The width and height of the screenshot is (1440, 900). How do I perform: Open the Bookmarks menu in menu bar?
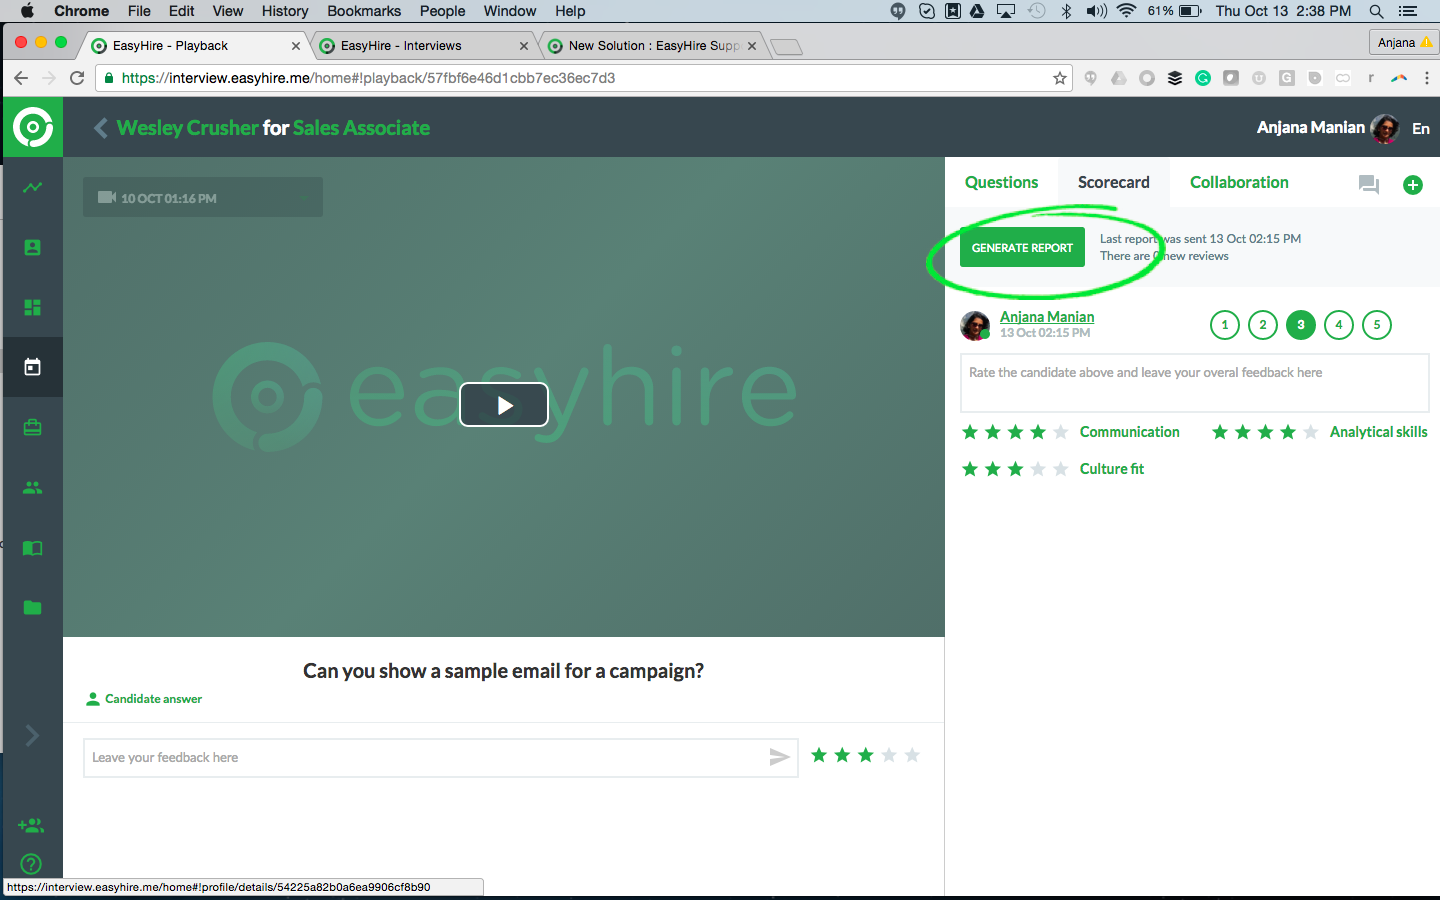pos(364,11)
